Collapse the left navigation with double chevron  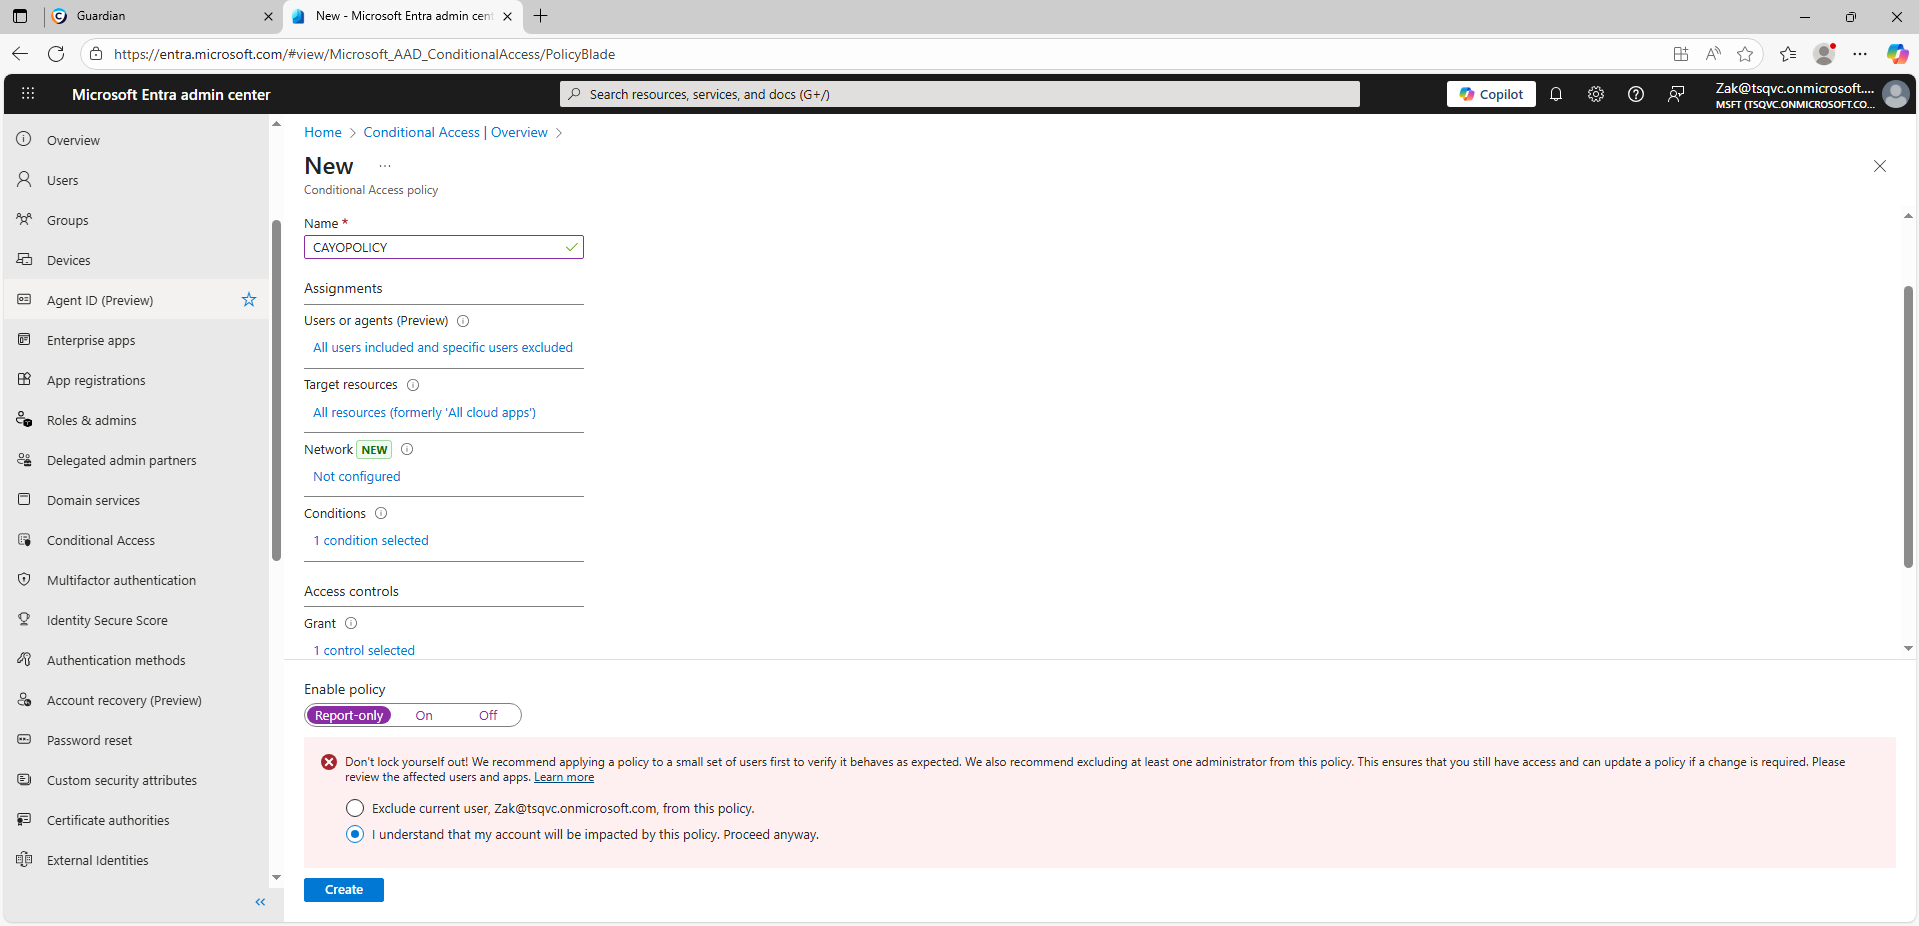click(x=260, y=902)
